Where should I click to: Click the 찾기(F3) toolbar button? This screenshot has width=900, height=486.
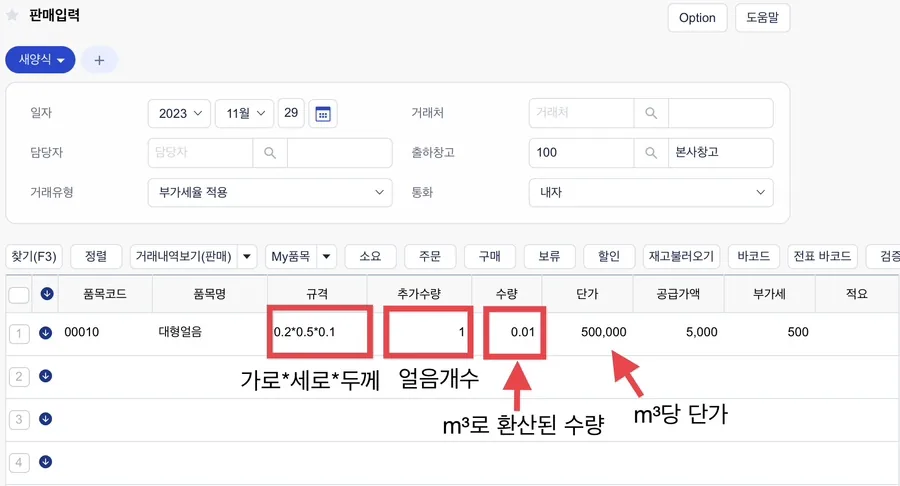click(34, 256)
